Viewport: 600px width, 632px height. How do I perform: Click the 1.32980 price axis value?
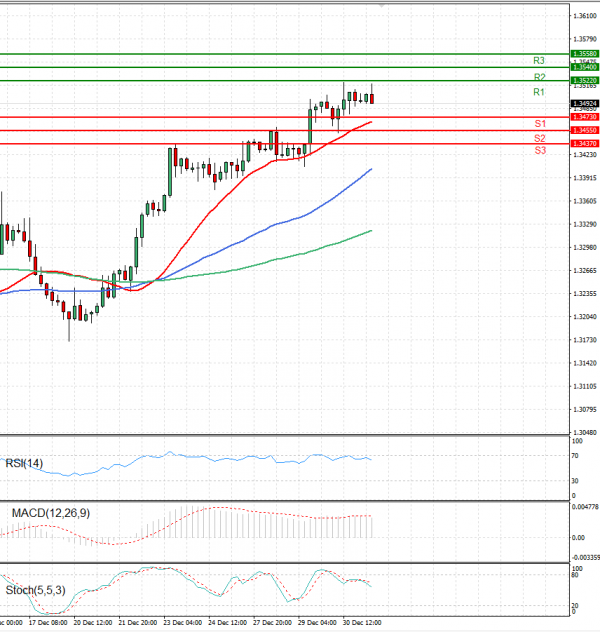coord(585,247)
